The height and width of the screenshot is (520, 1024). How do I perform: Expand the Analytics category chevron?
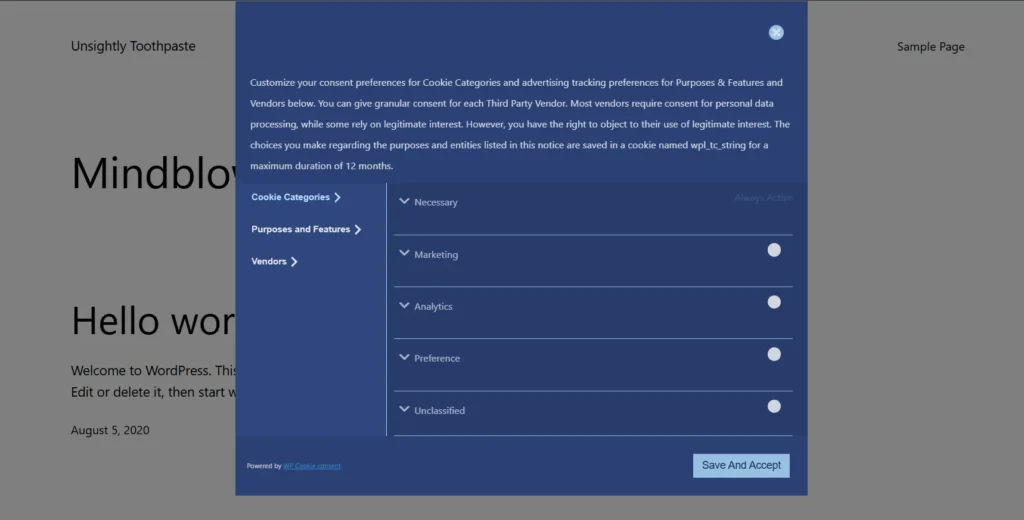tap(405, 305)
